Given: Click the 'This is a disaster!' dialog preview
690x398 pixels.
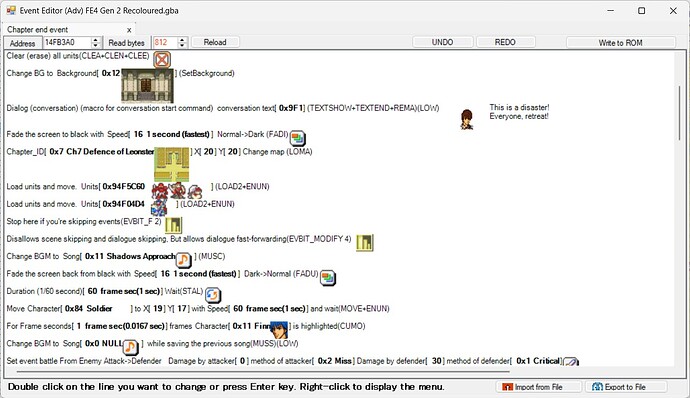Looking at the screenshot, I should [519, 112].
